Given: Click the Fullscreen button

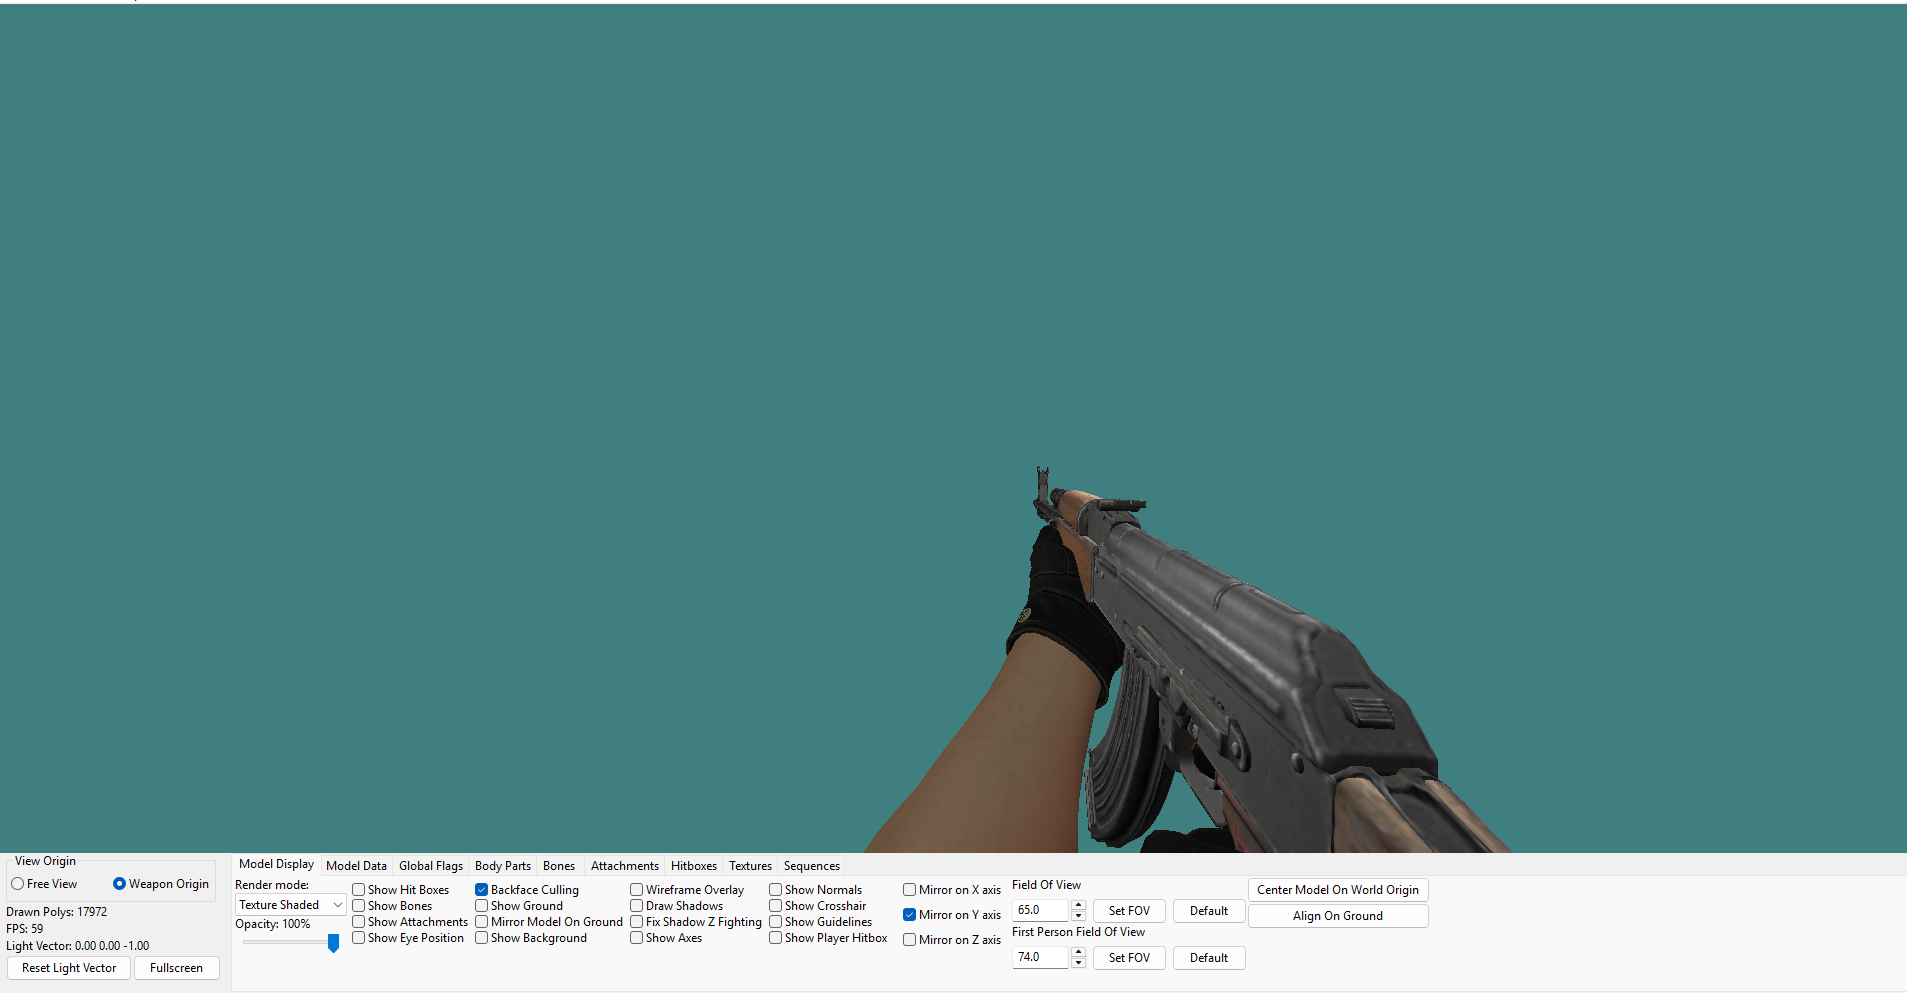Looking at the screenshot, I should tap(176, 968).
